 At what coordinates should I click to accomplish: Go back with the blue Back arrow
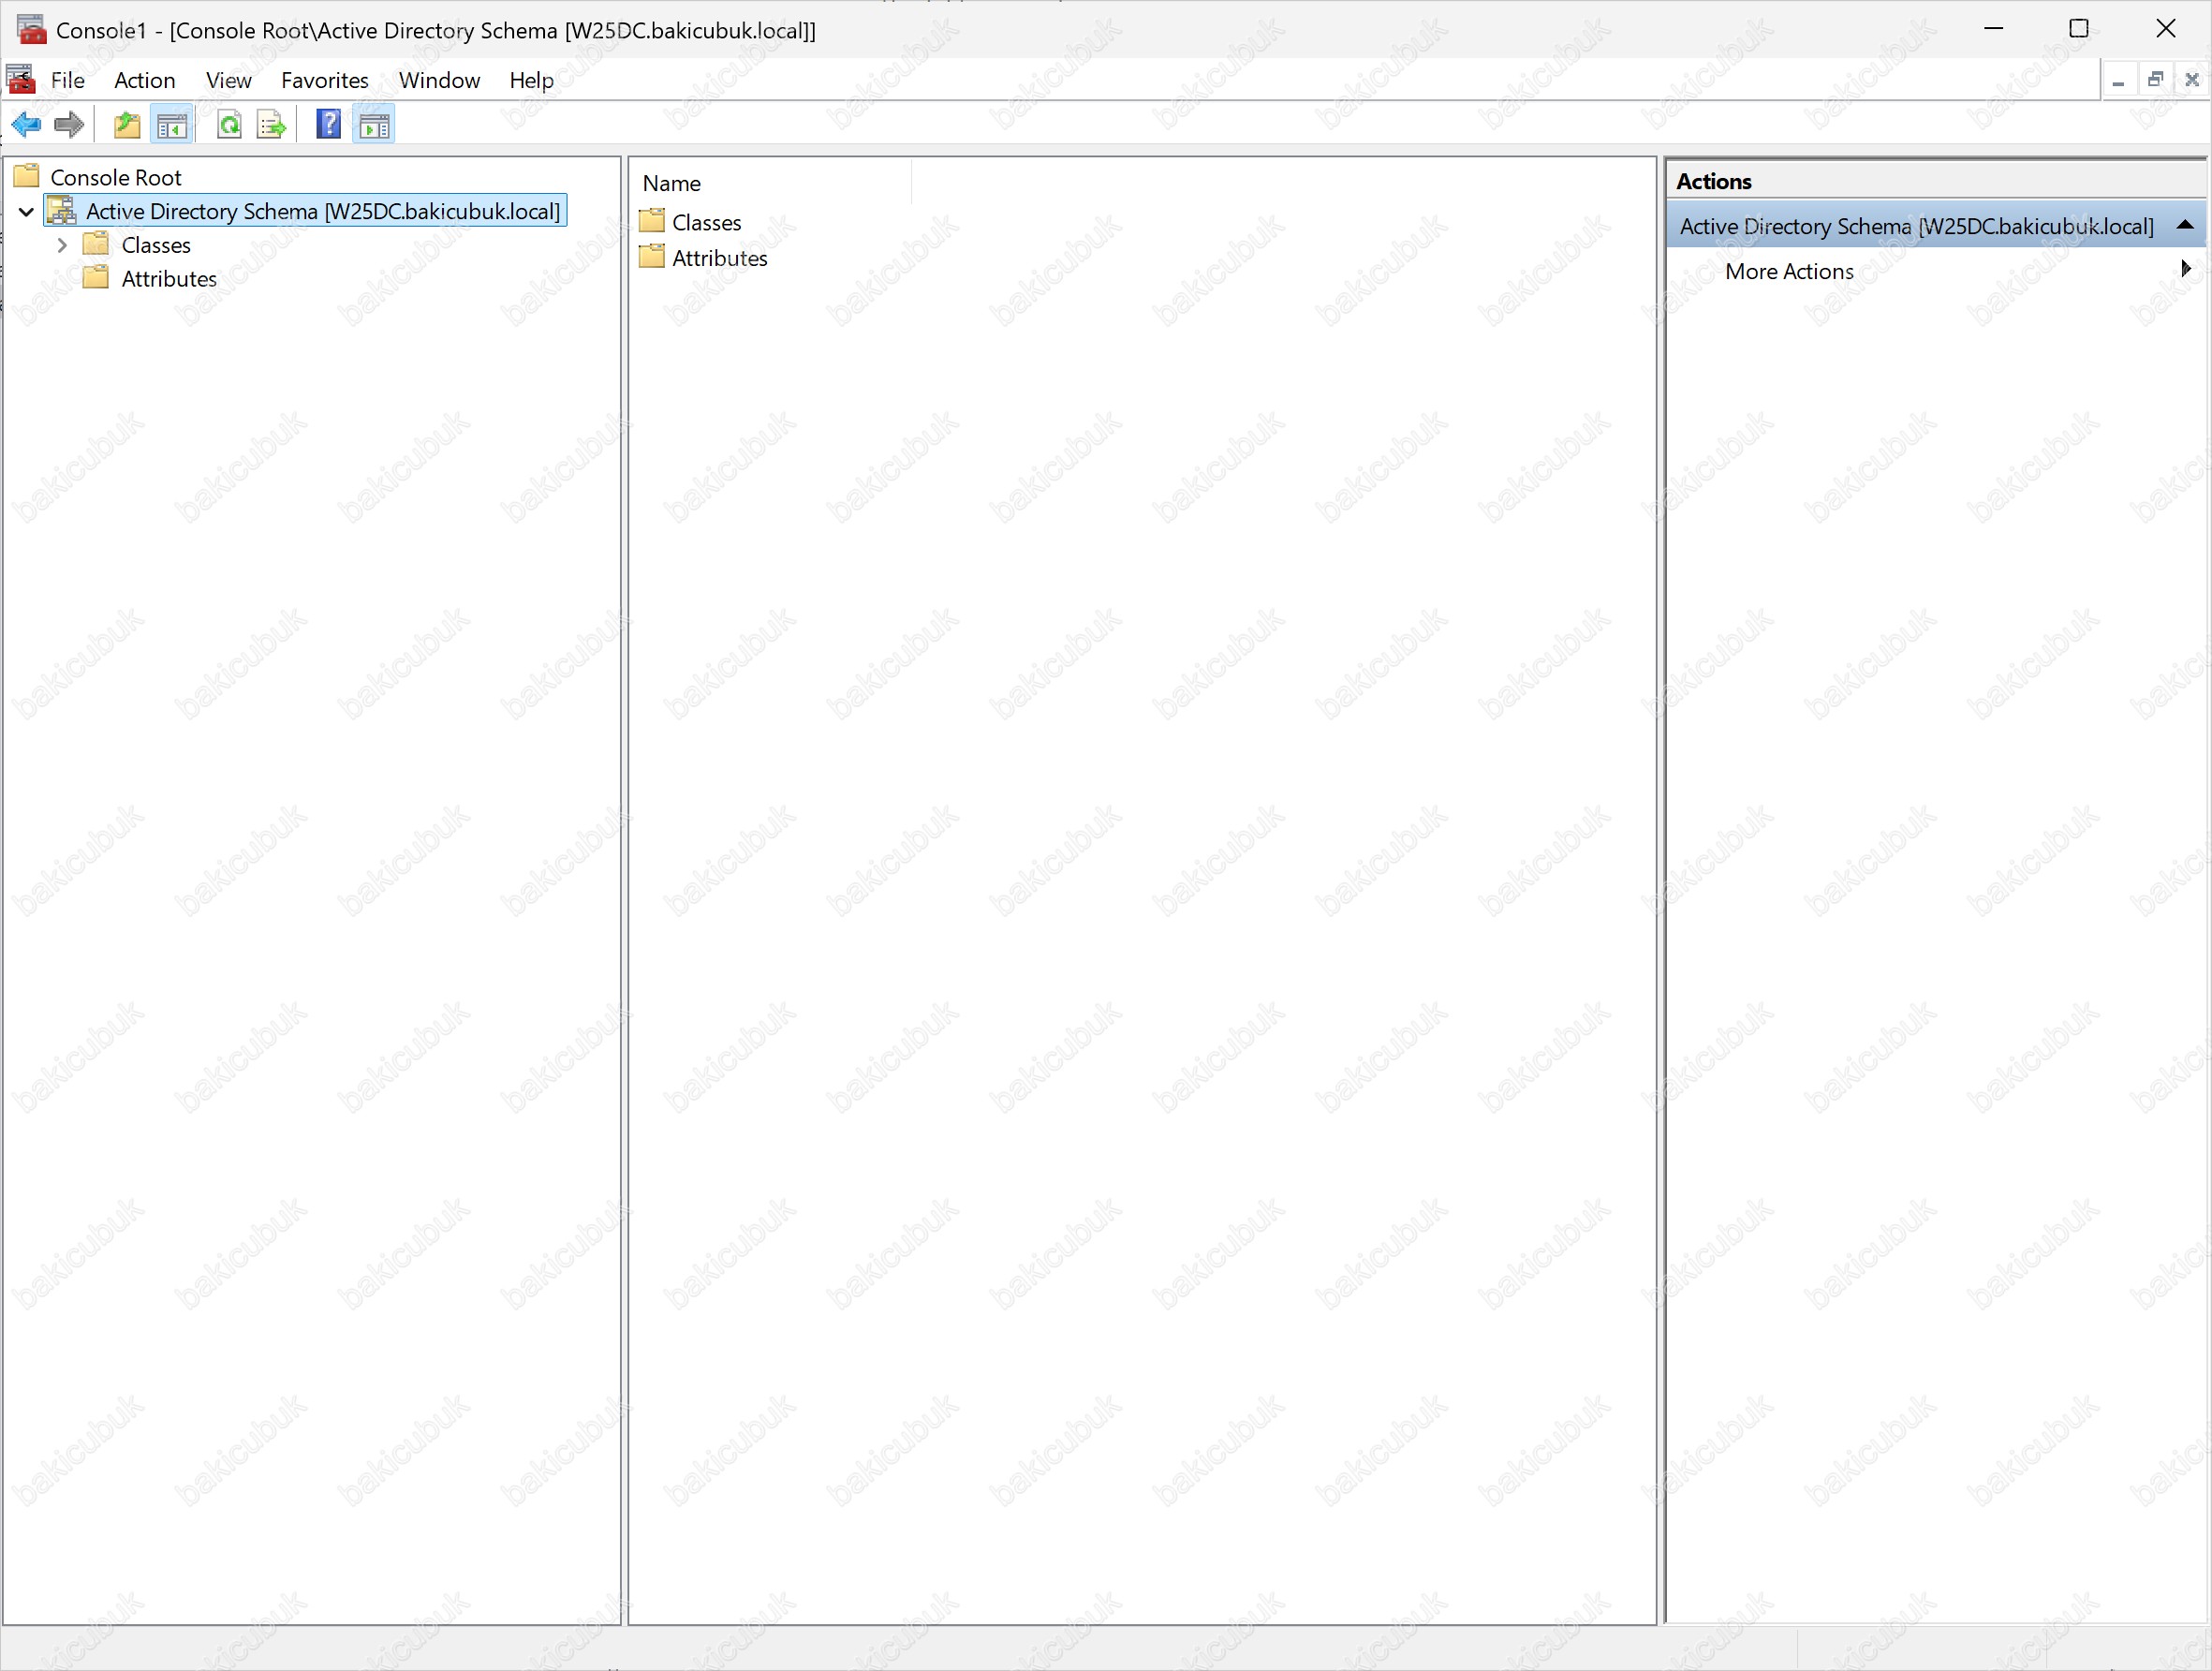pos(26,125)
